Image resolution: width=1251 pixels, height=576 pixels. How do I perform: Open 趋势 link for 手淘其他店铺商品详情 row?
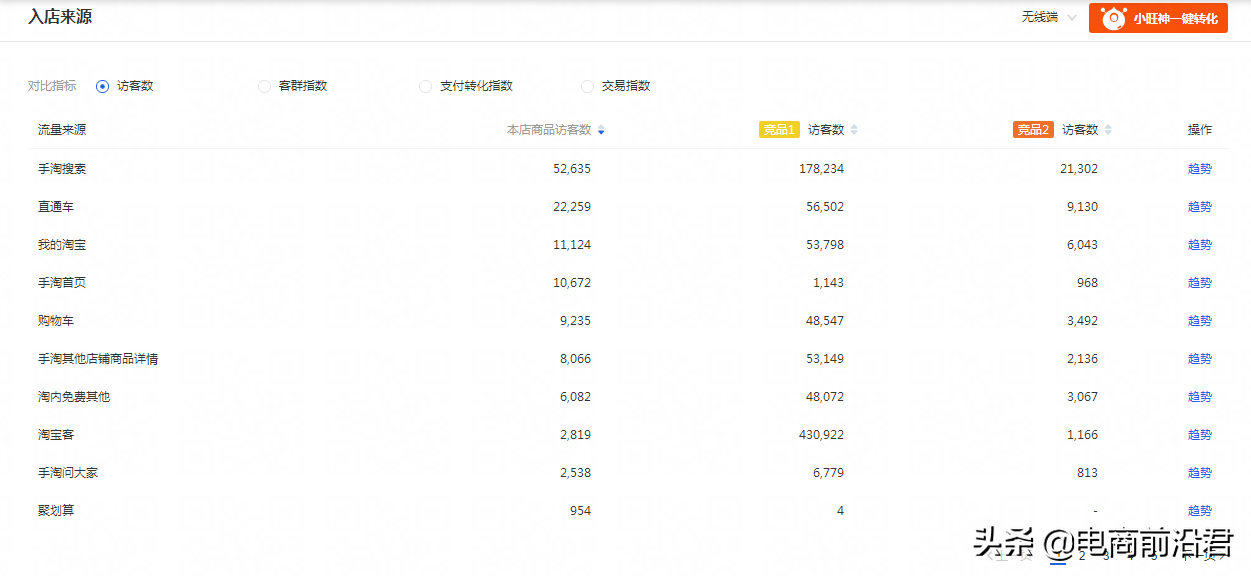1200,359
